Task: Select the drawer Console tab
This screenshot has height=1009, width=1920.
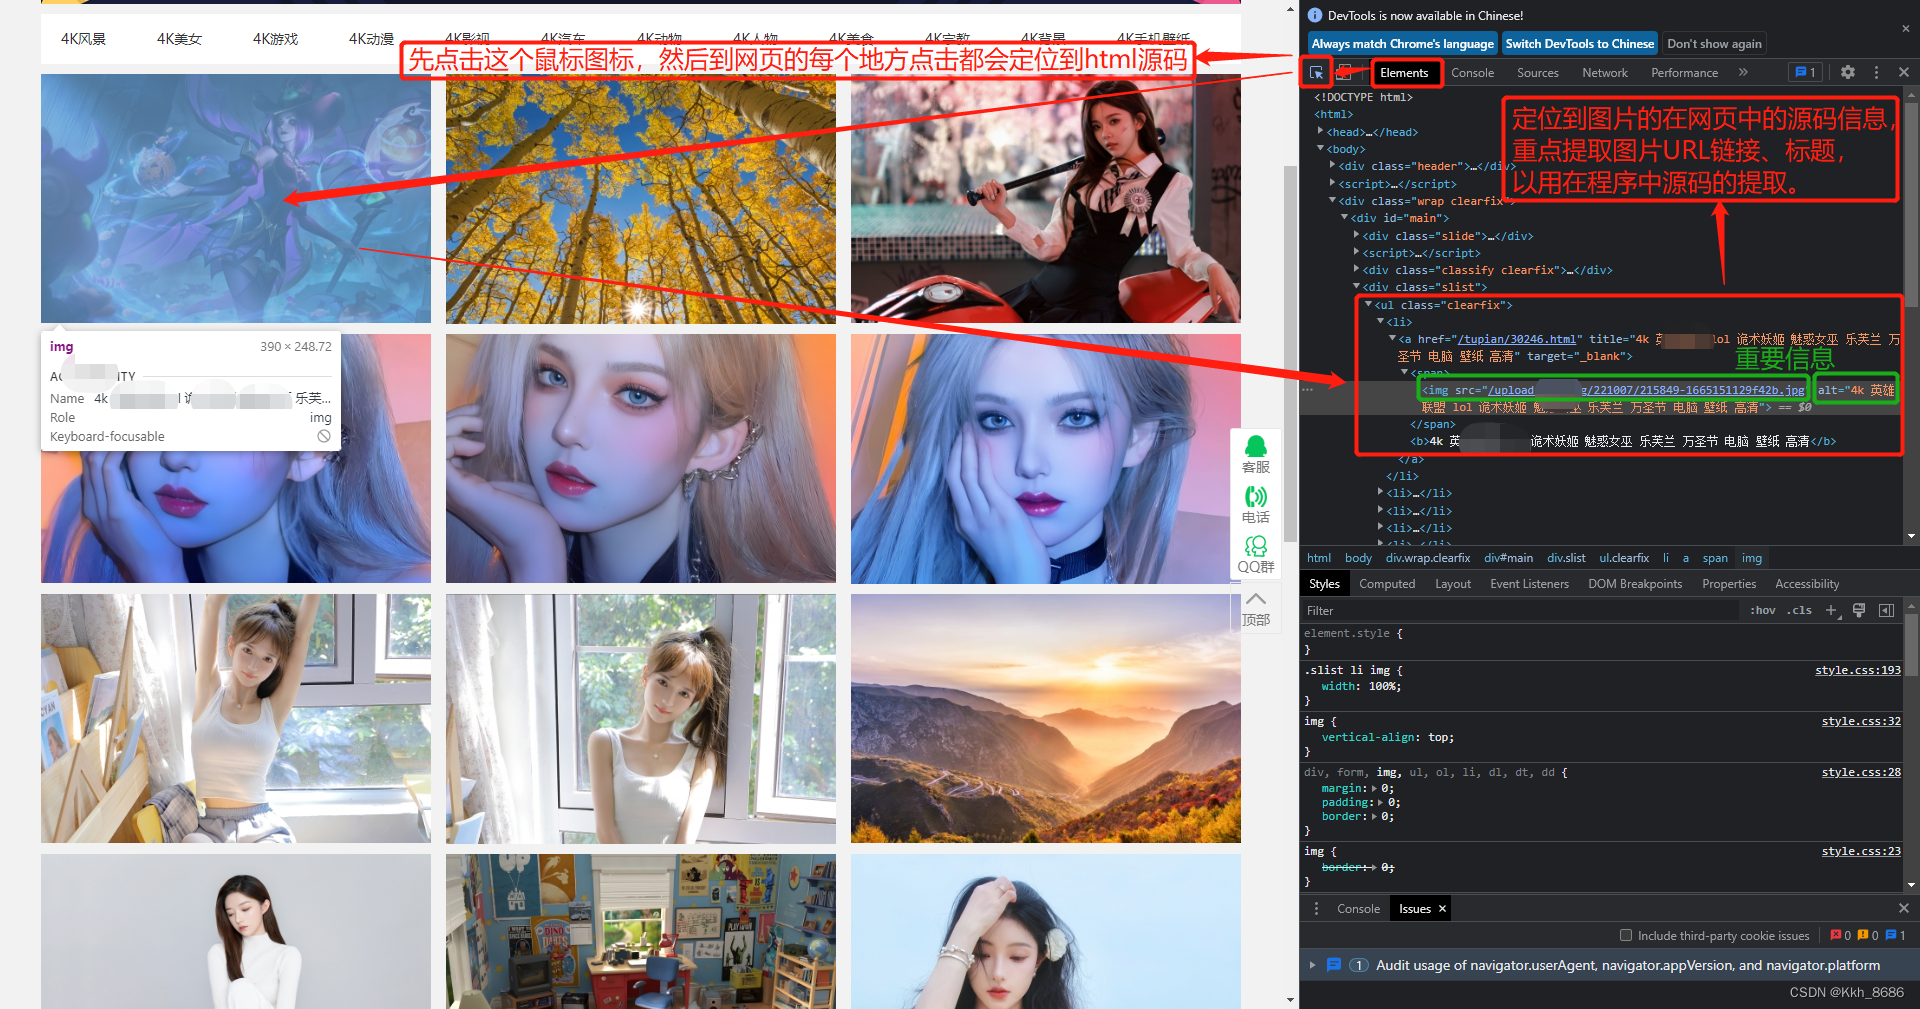Action: (1358, 908)
